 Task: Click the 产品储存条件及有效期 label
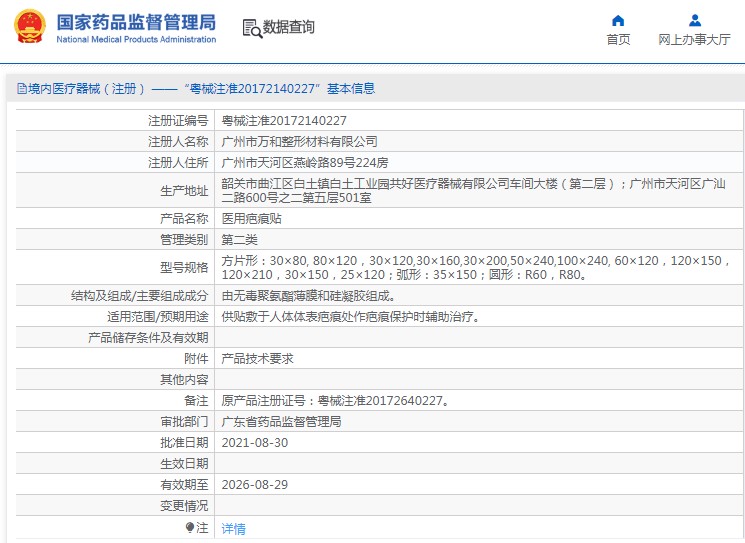tap(148, 338)
